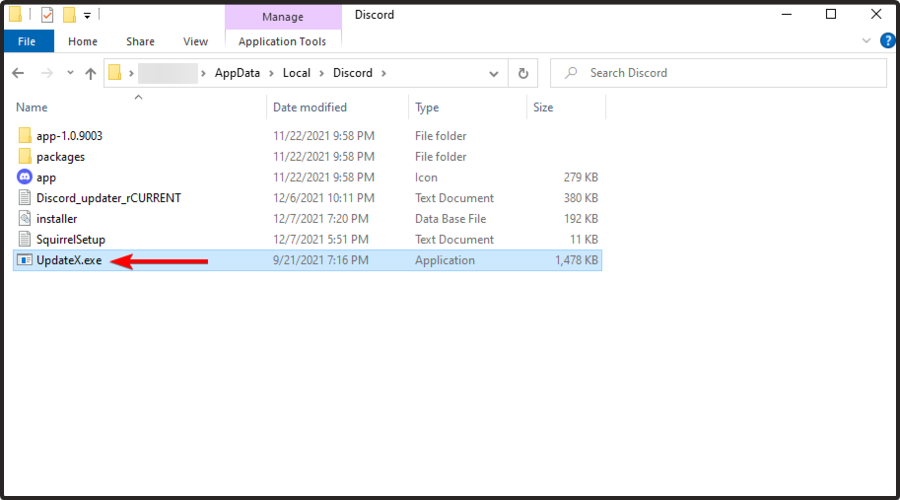
Task: Click the blurred user folder breadcrumb
Action: point(168,73)
